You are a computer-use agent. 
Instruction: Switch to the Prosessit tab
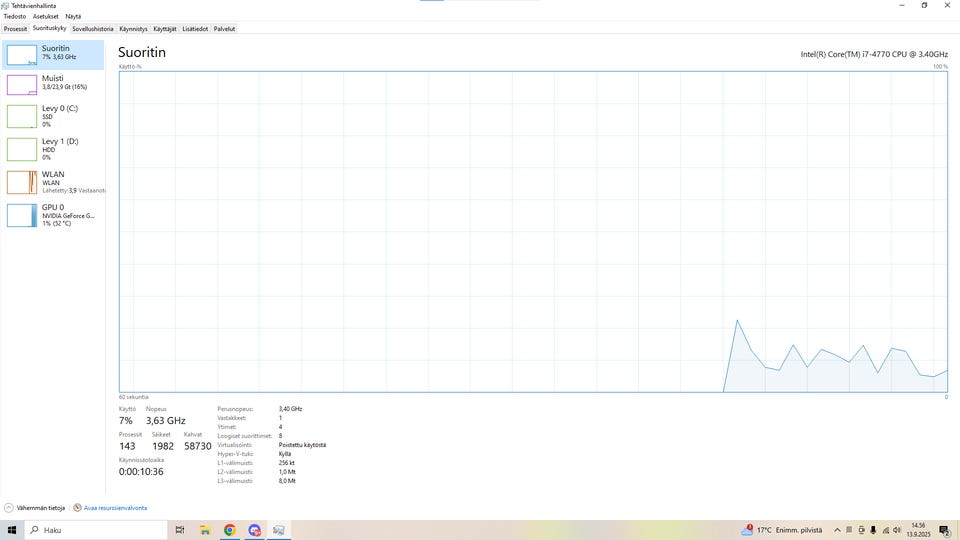click(15, 29)
